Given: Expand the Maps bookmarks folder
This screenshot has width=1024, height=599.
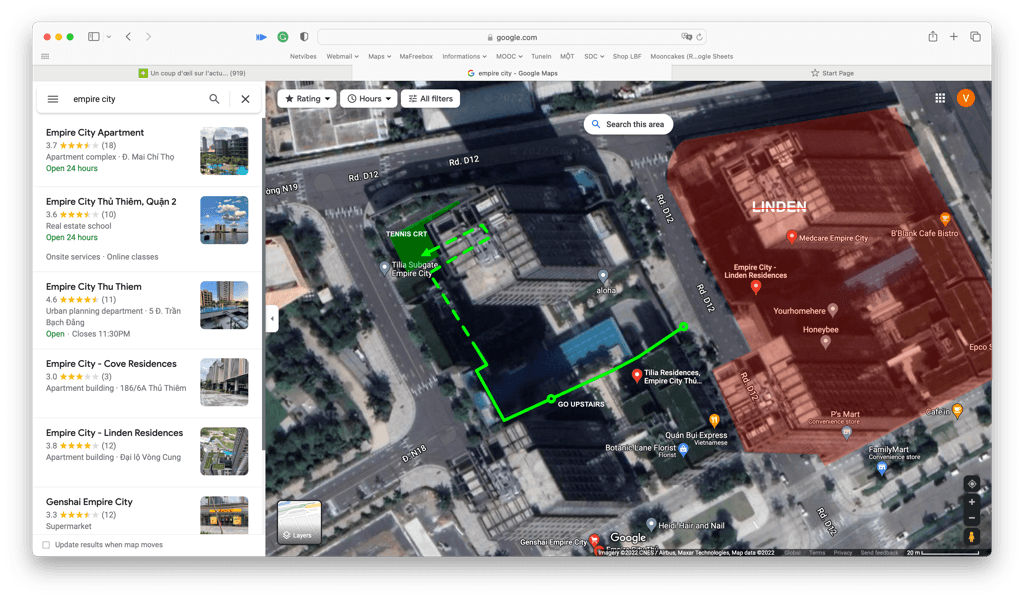Looking at the screenshot, I should (x=379, y=56).
